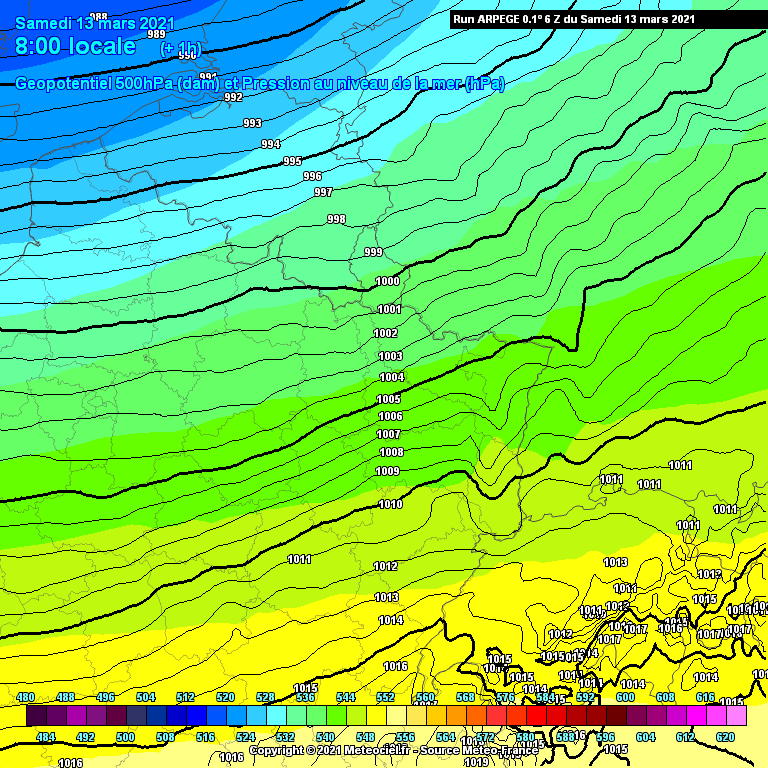The image size is (768, 768).
Task: Click the 995 hPa isobar label
Action: [x=292, y=161]
